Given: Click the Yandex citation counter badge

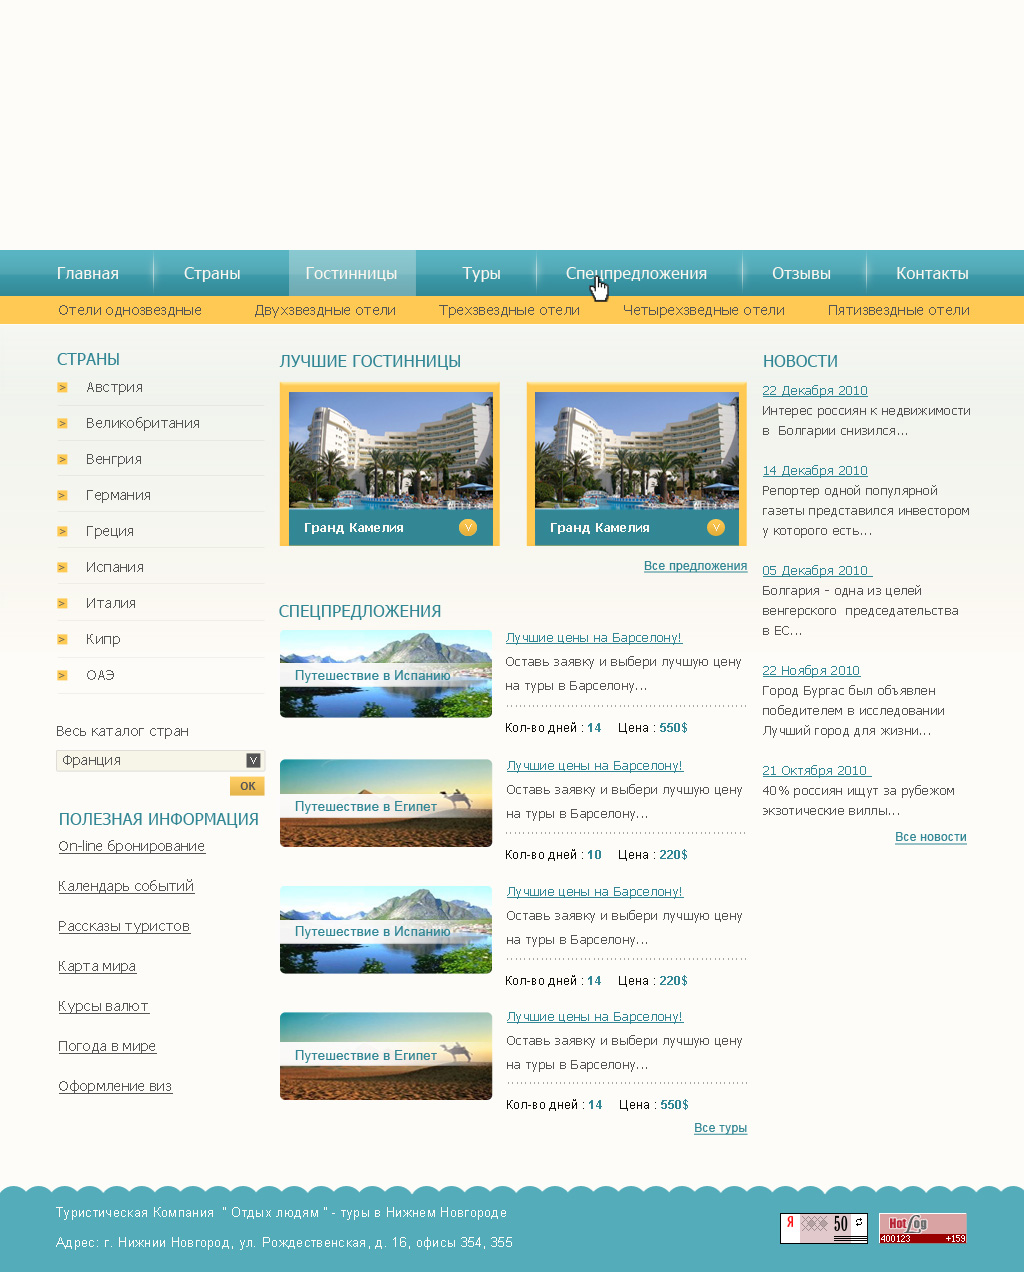Looking at the screenshot, I should pos(823,1228).
